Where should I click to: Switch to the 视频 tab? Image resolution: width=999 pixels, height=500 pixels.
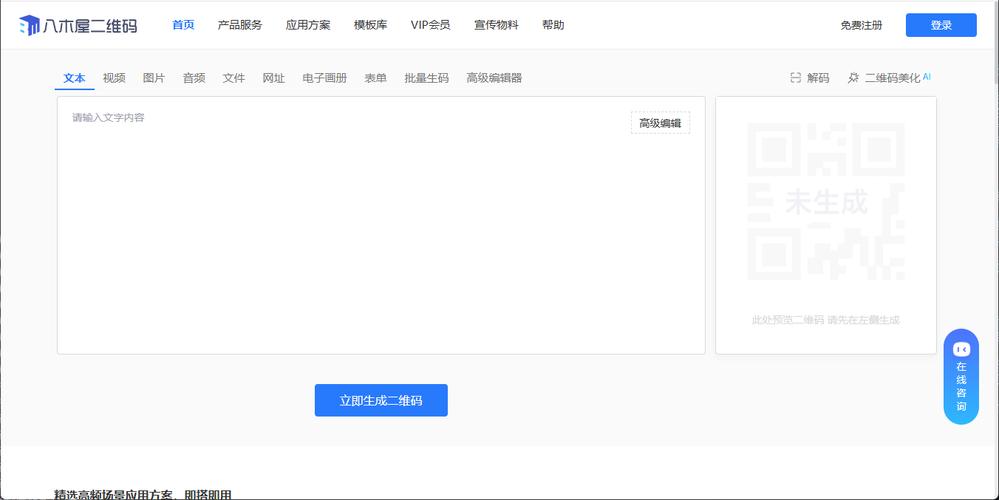click(x=114, y=78)
